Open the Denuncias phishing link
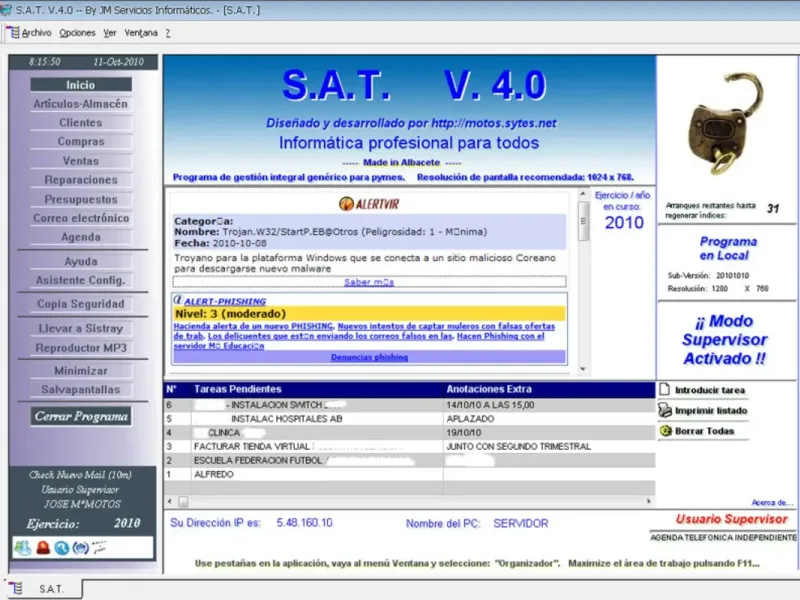Image resolution: width=800 pixels, height=600 pixels. pyautogui.click(x=369, y=357)
